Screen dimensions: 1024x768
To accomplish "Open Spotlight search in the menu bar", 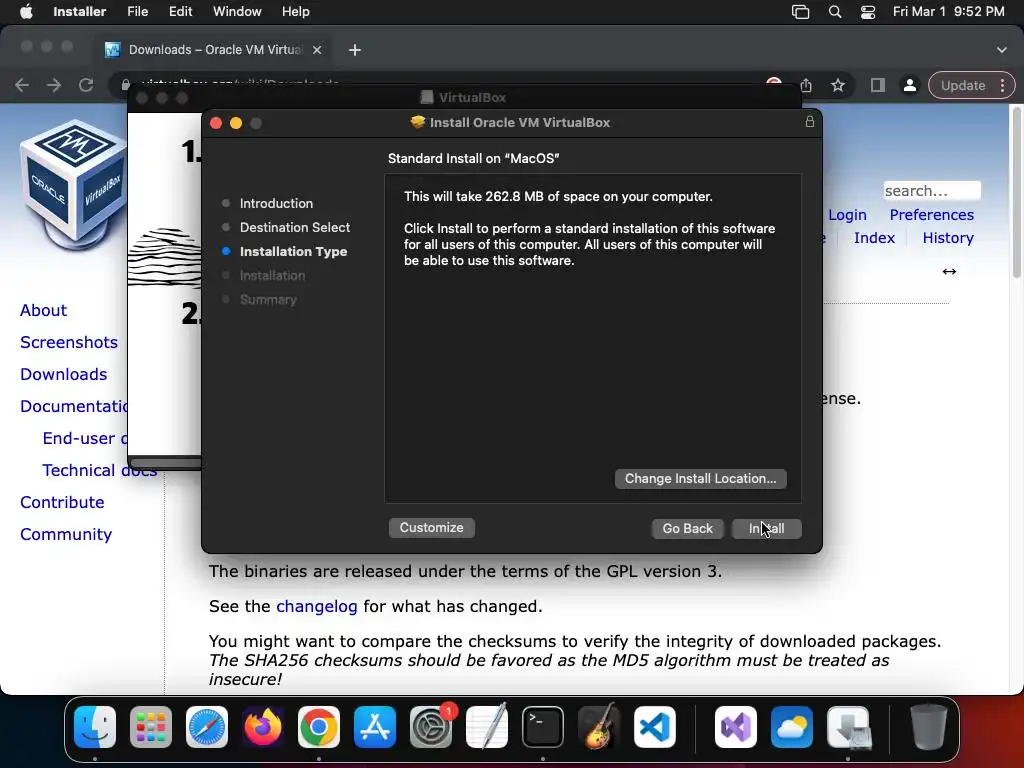I will click(835, 12).
